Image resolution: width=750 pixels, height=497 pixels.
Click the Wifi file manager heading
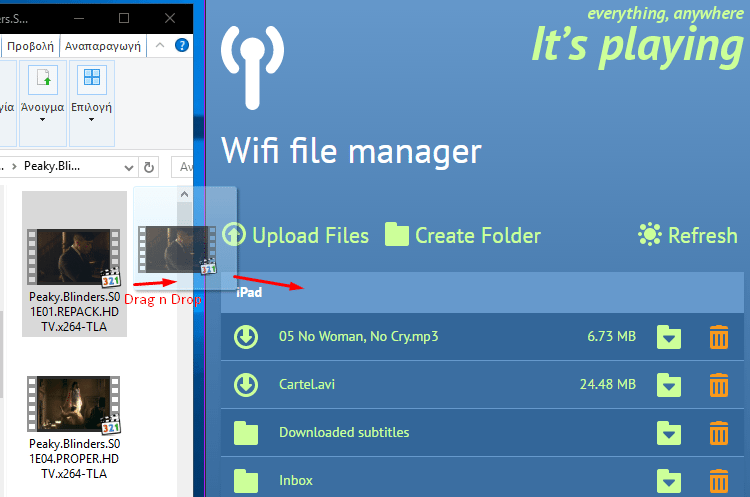point(352,151)
